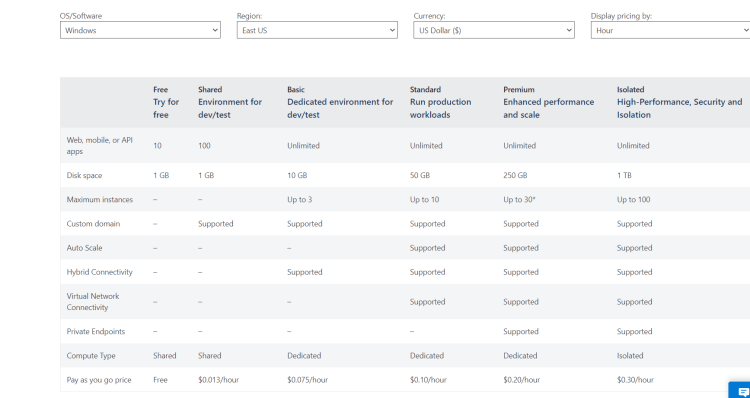This screenshot has width=750, height=398.
Task: Click the 'Custom domain' row label
Action: point(93,224)
